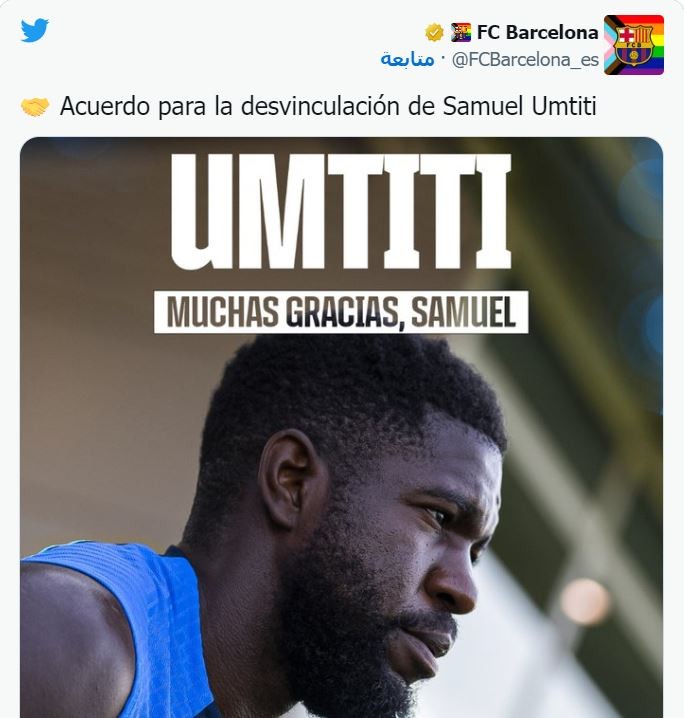Click the FC Barcelona display name

click(537, 33)
